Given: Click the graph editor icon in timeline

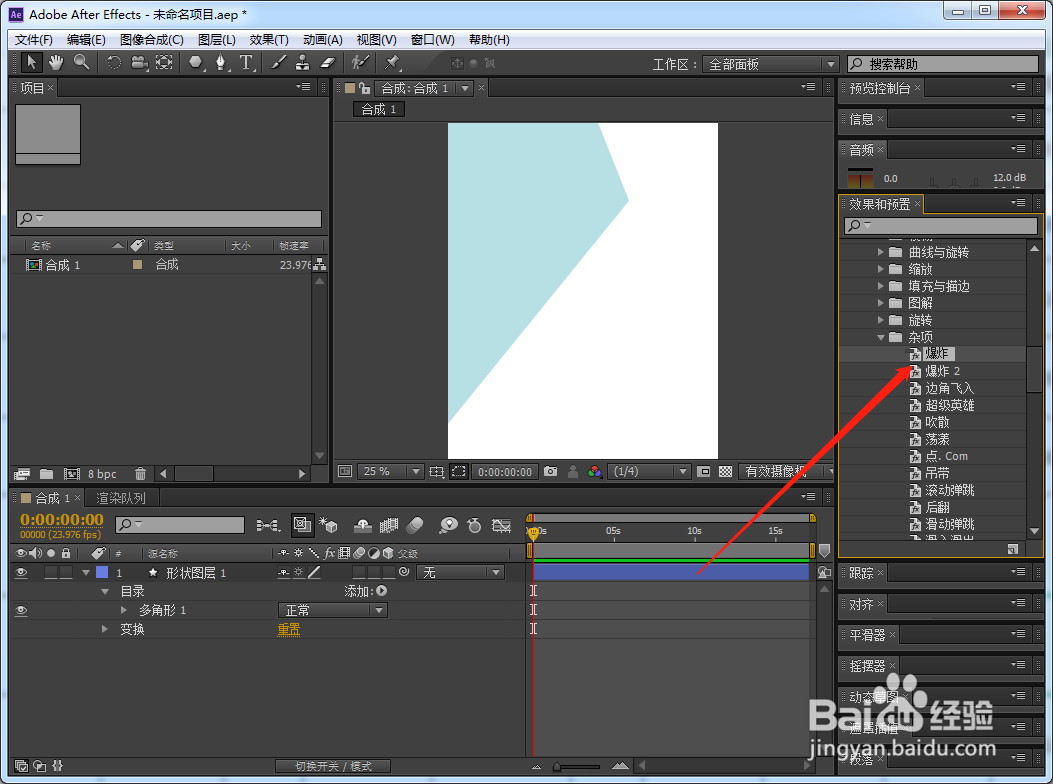Looking at the screenshot, I should (x=501, y=525).
